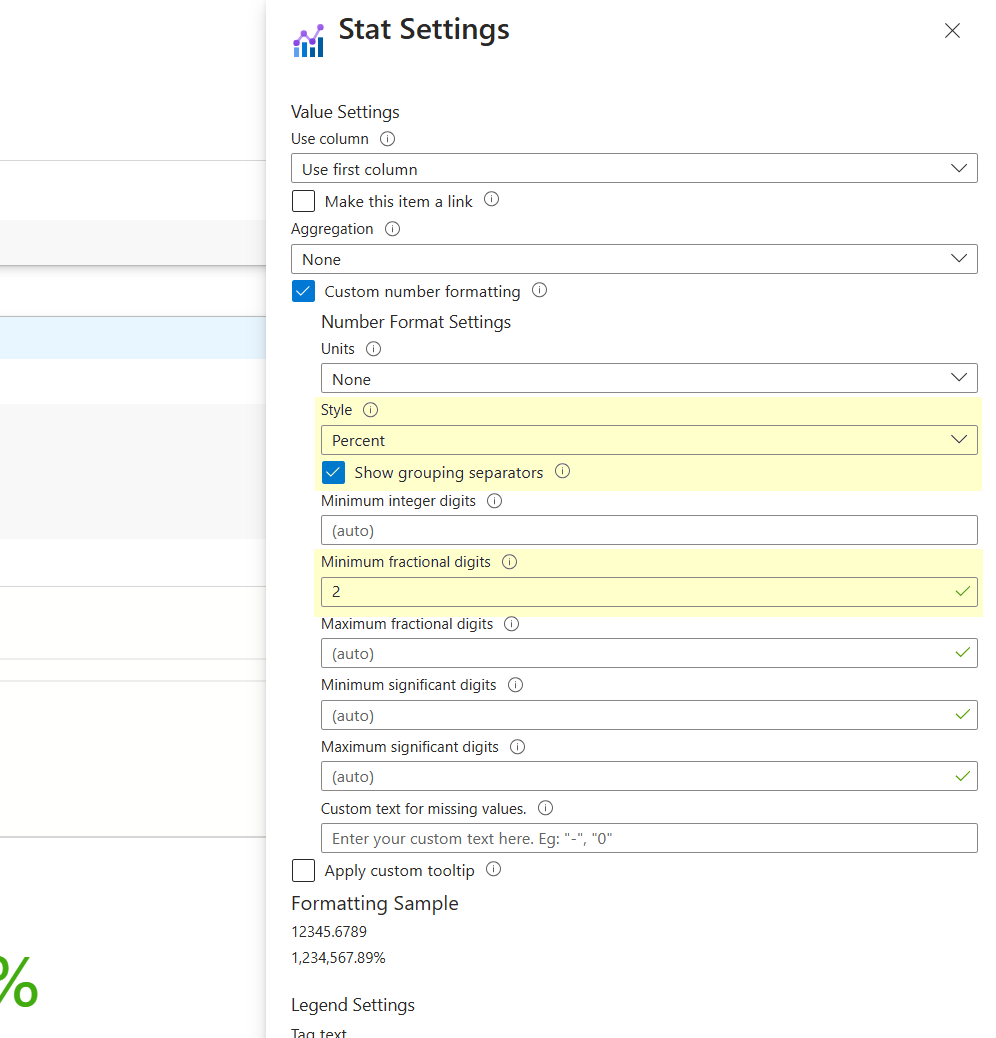Enable the Make this item a link checkbox

coord(304,201)
